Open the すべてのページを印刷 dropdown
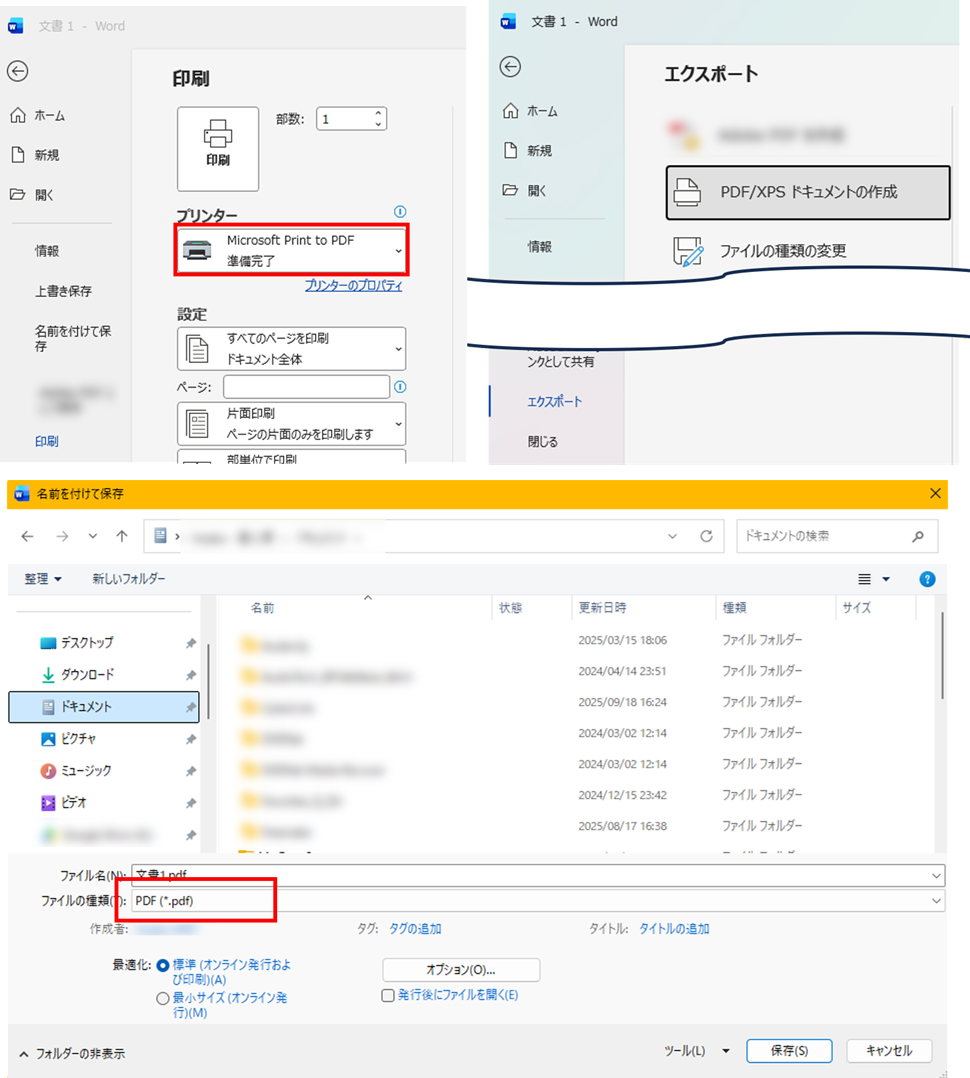The width and height of the screenshot is (970, 1078). point(291,349)
